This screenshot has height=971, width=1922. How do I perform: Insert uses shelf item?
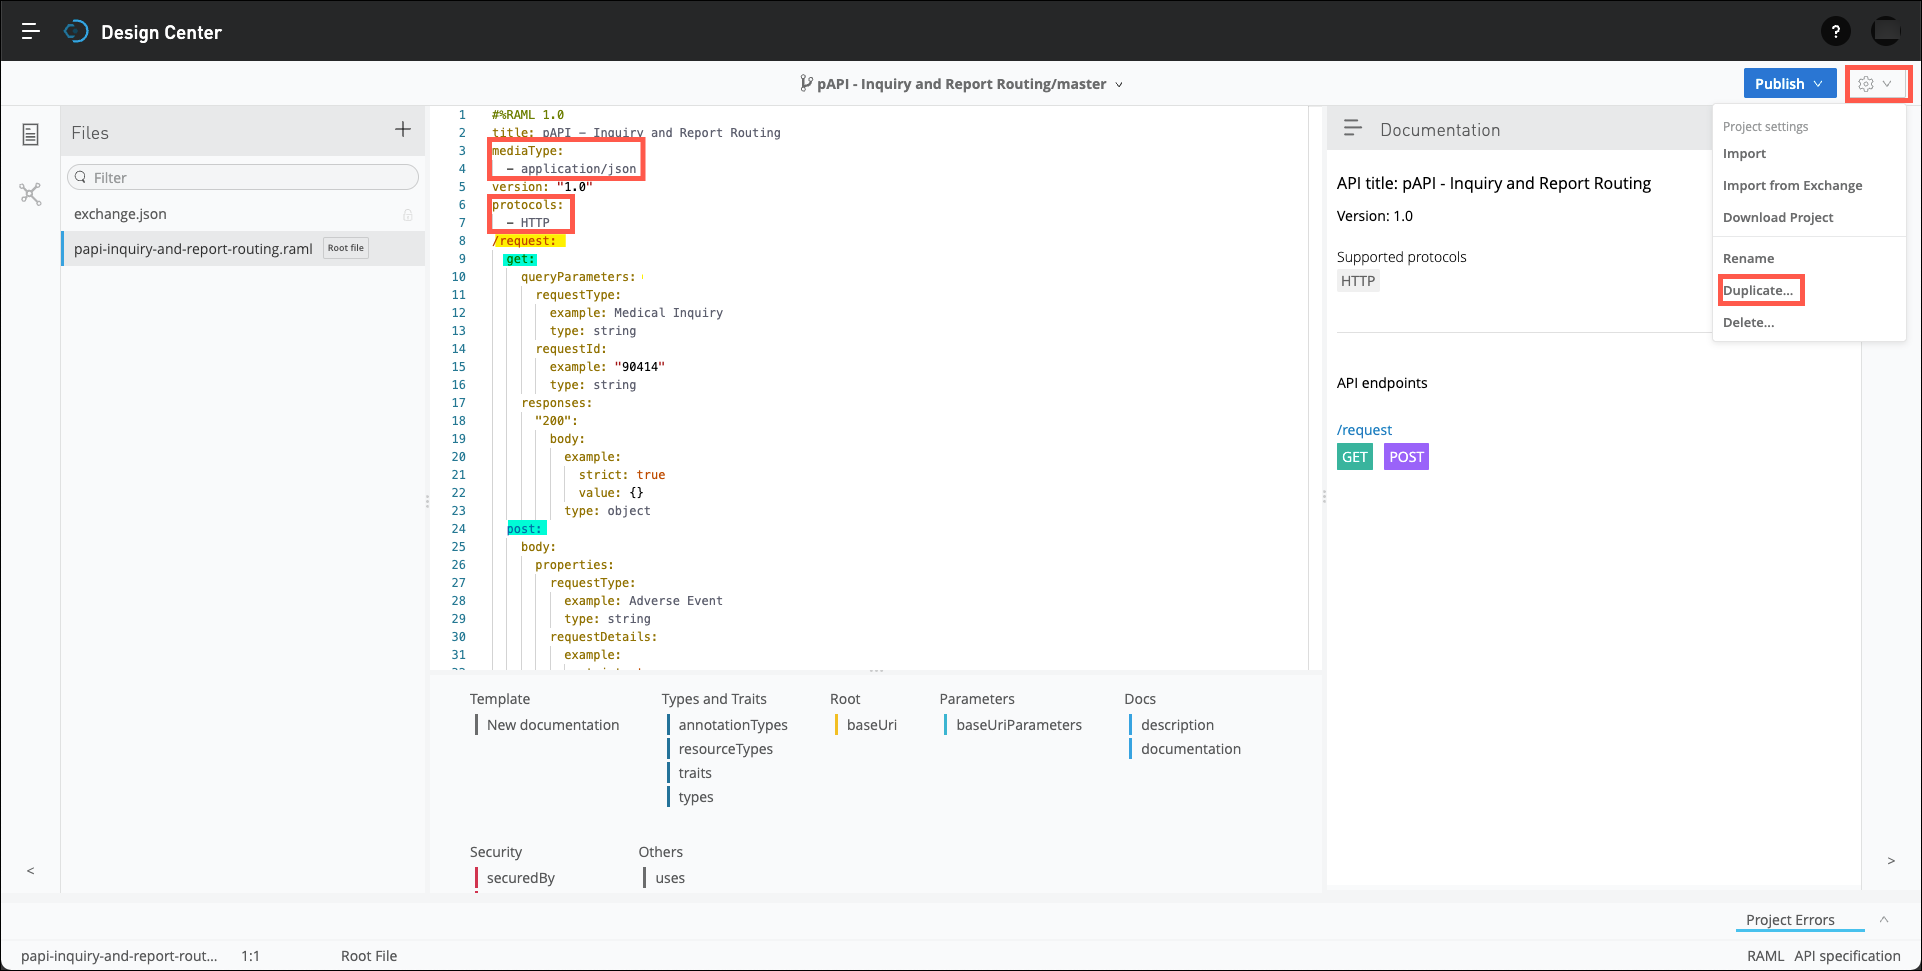pyautogui.click(x=670, y=878)
